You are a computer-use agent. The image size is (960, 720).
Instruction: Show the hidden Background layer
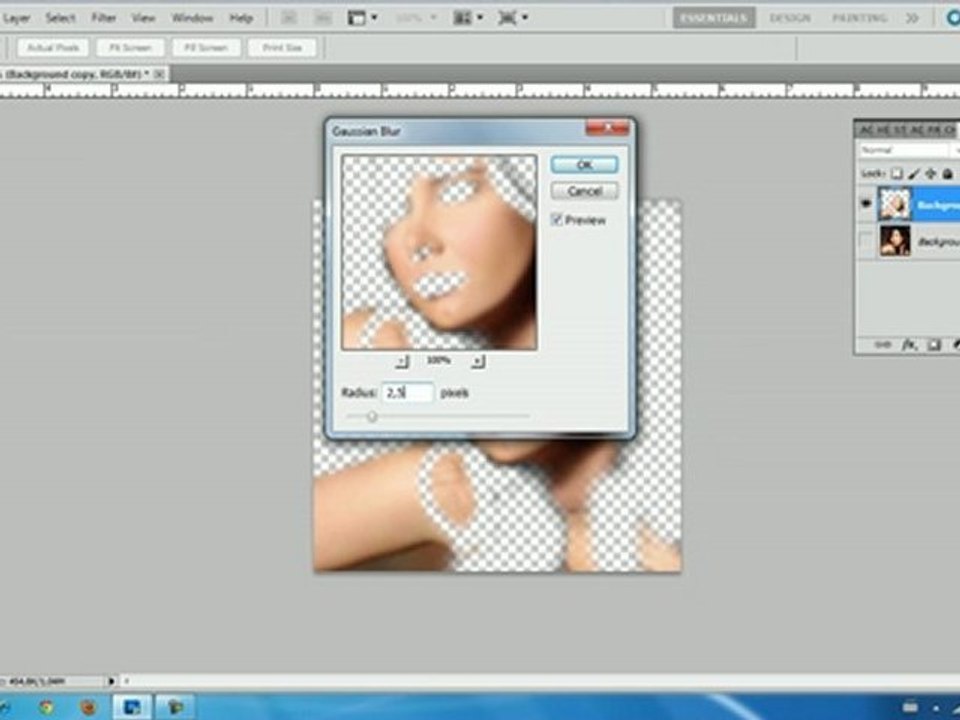point(866,241)
